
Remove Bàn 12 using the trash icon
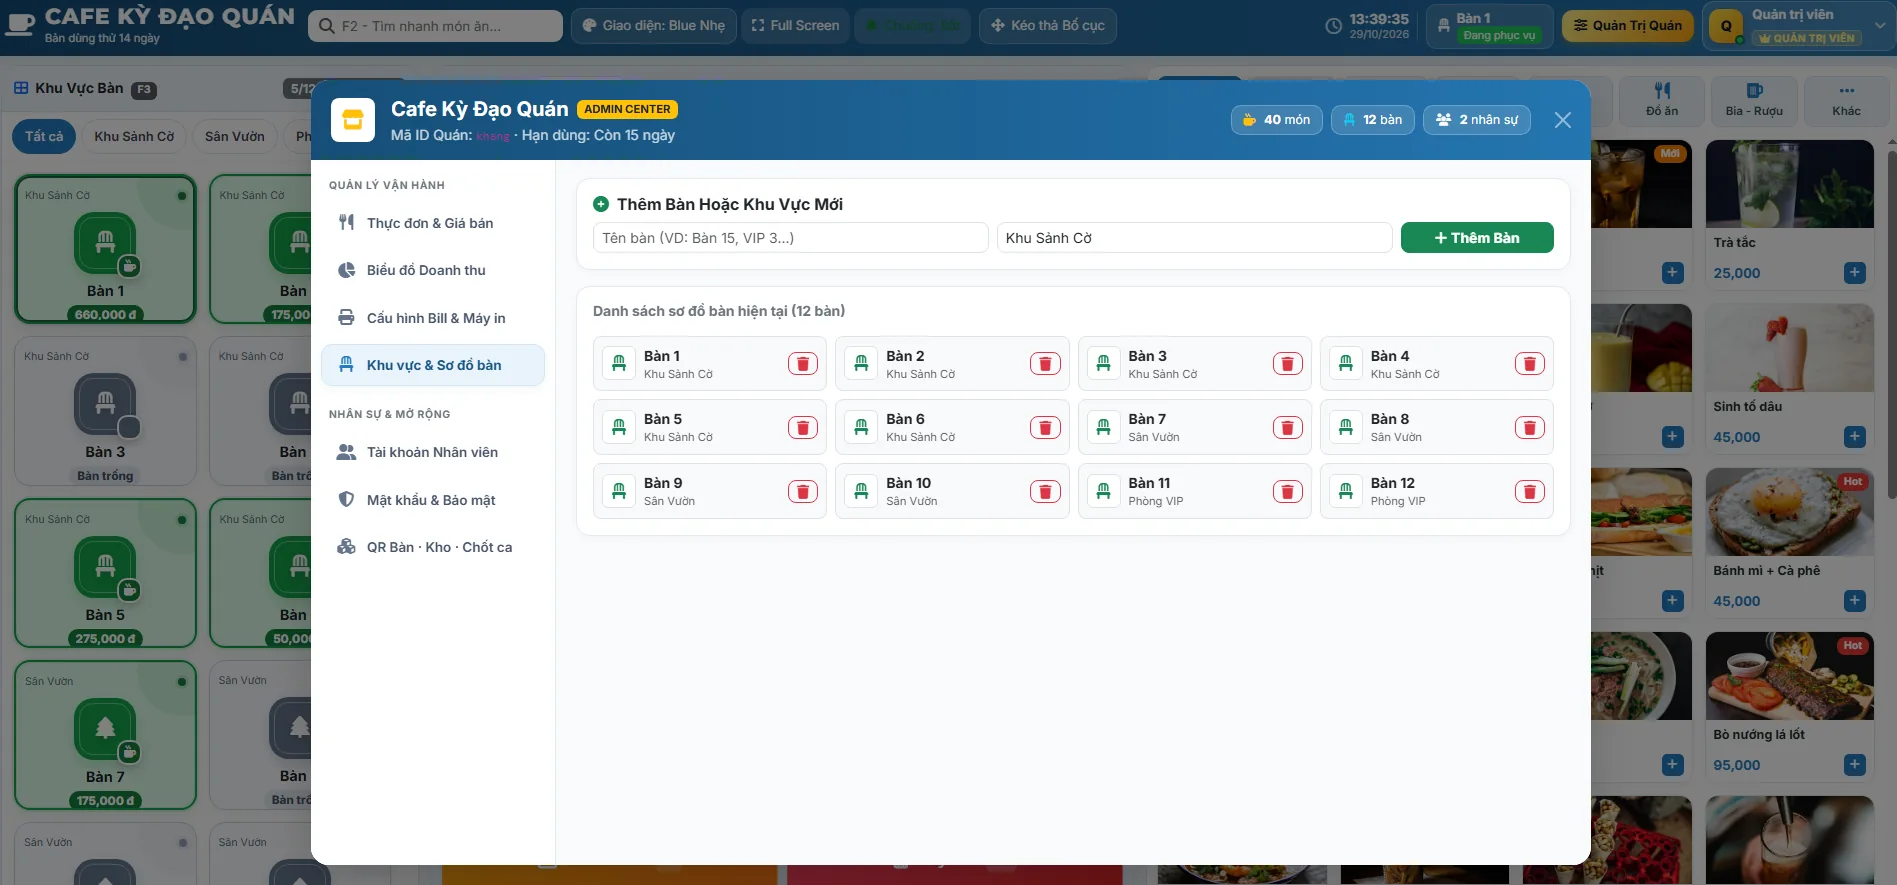(1529, 491)
